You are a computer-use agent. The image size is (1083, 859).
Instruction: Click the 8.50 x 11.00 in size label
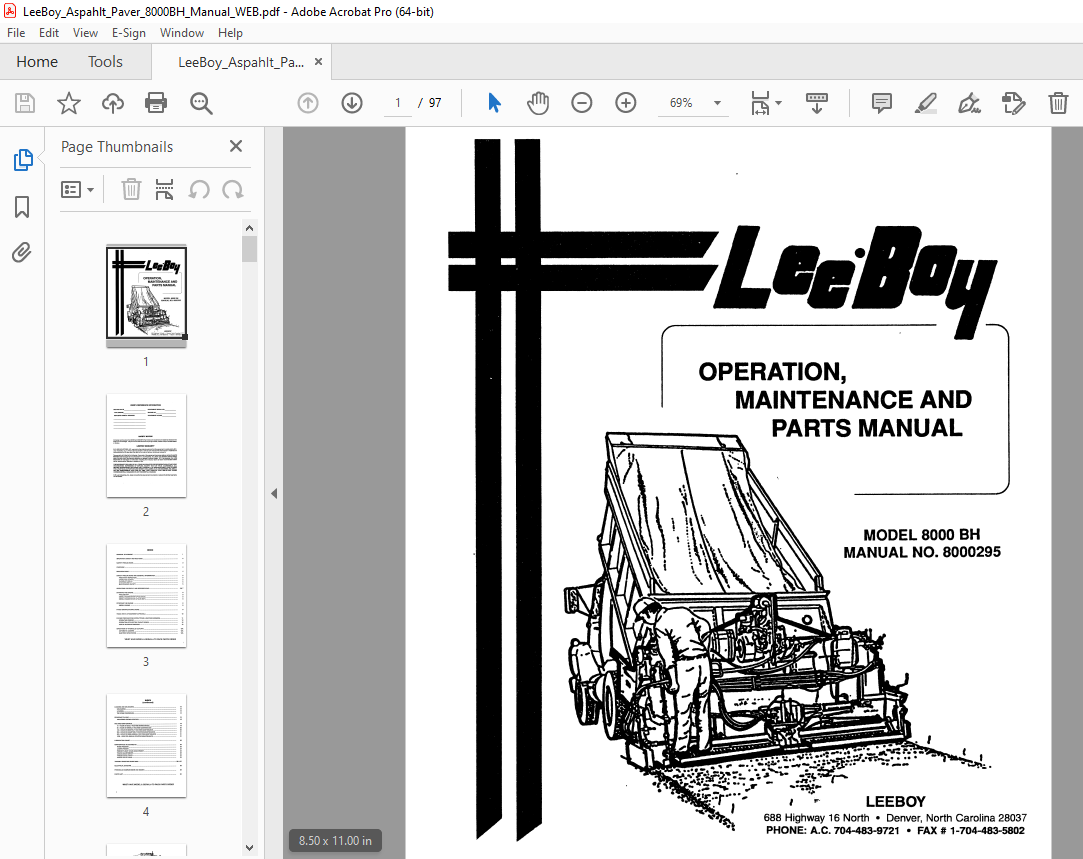pyautogui.click(x=335, y=840)
